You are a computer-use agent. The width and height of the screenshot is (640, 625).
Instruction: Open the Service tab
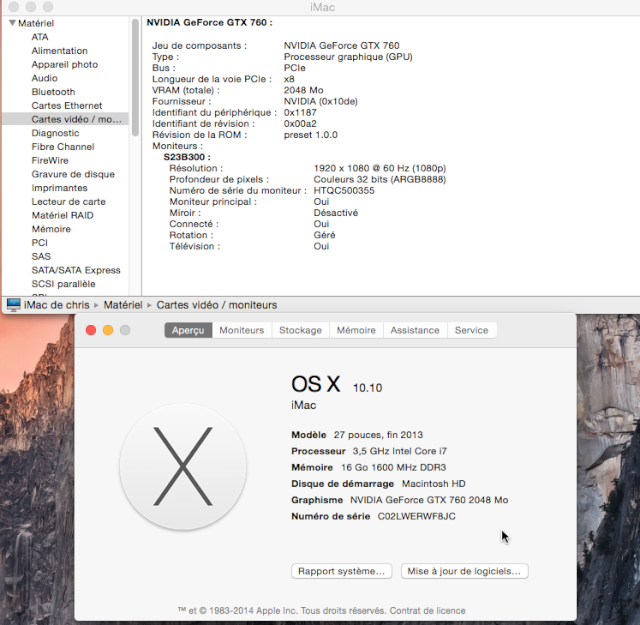coord(471,330)
